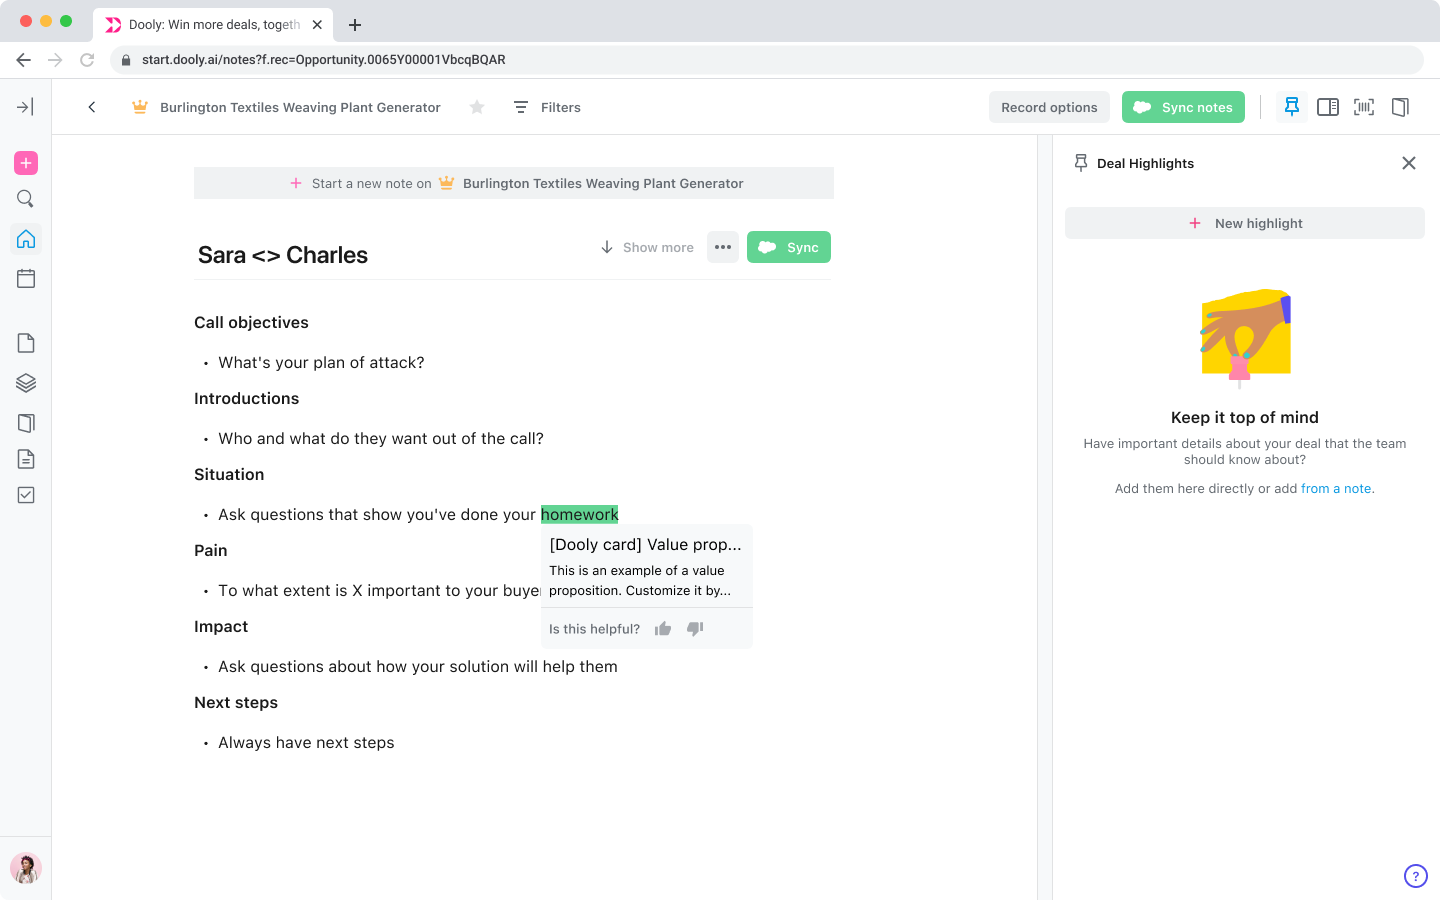The image size is (1440, 900).
Task: Open the note's three-dot options menu
Action: coord(723,247)
